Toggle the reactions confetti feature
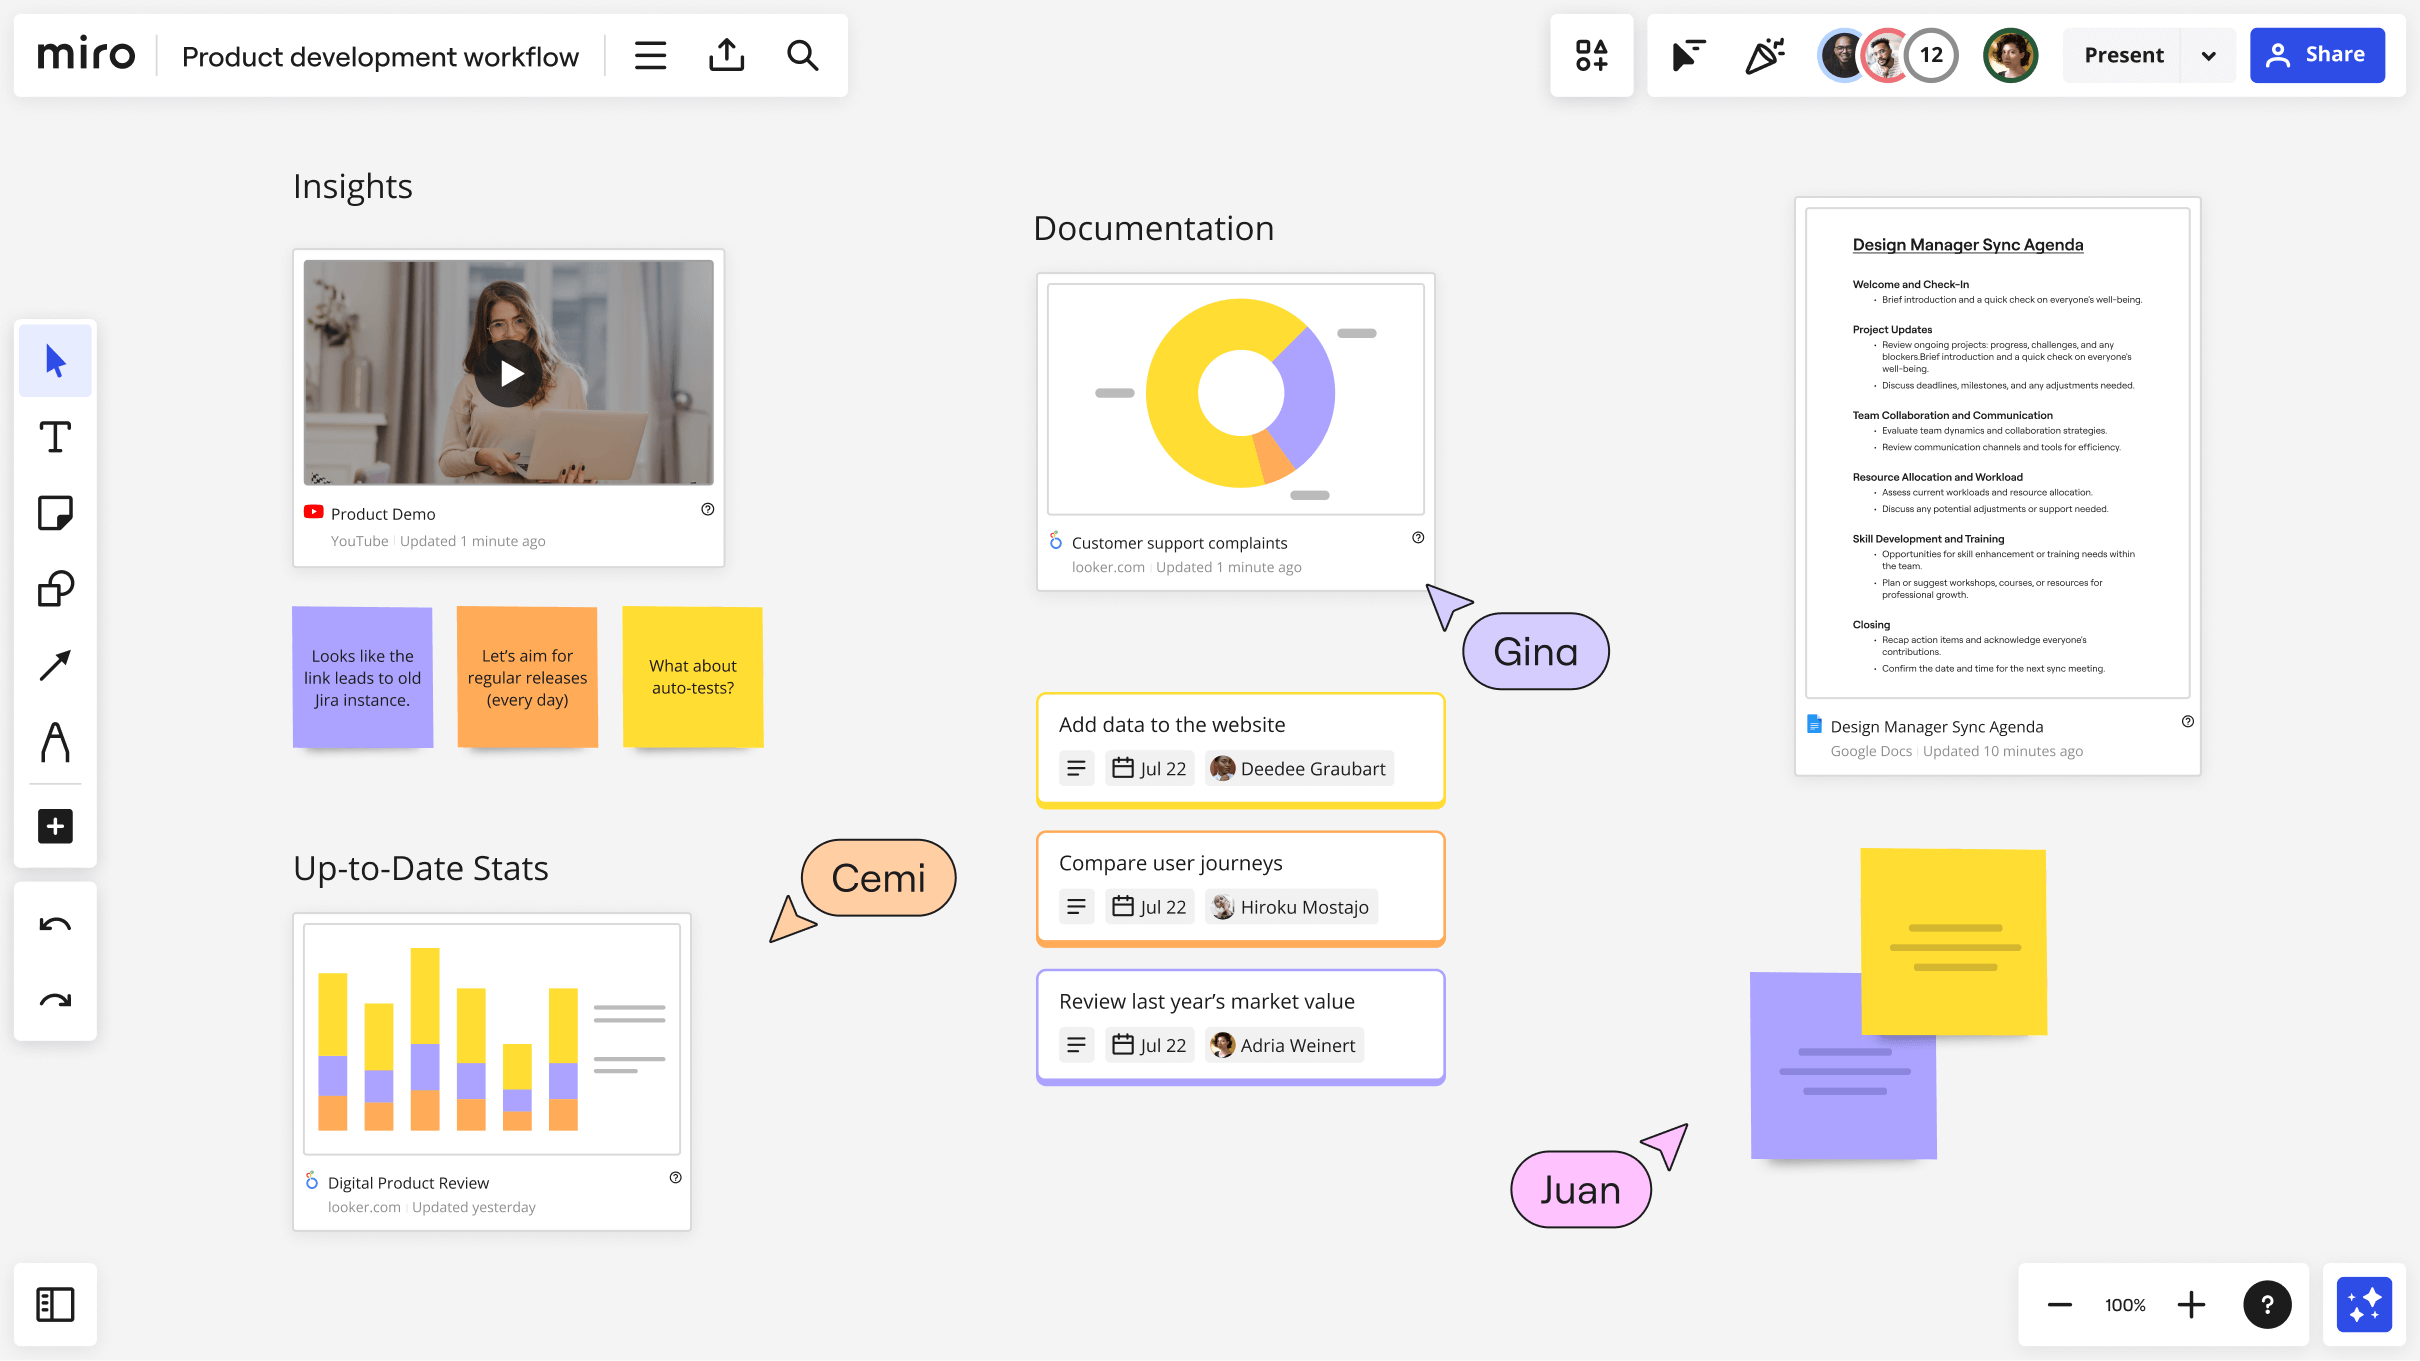 coord(1765,55)
